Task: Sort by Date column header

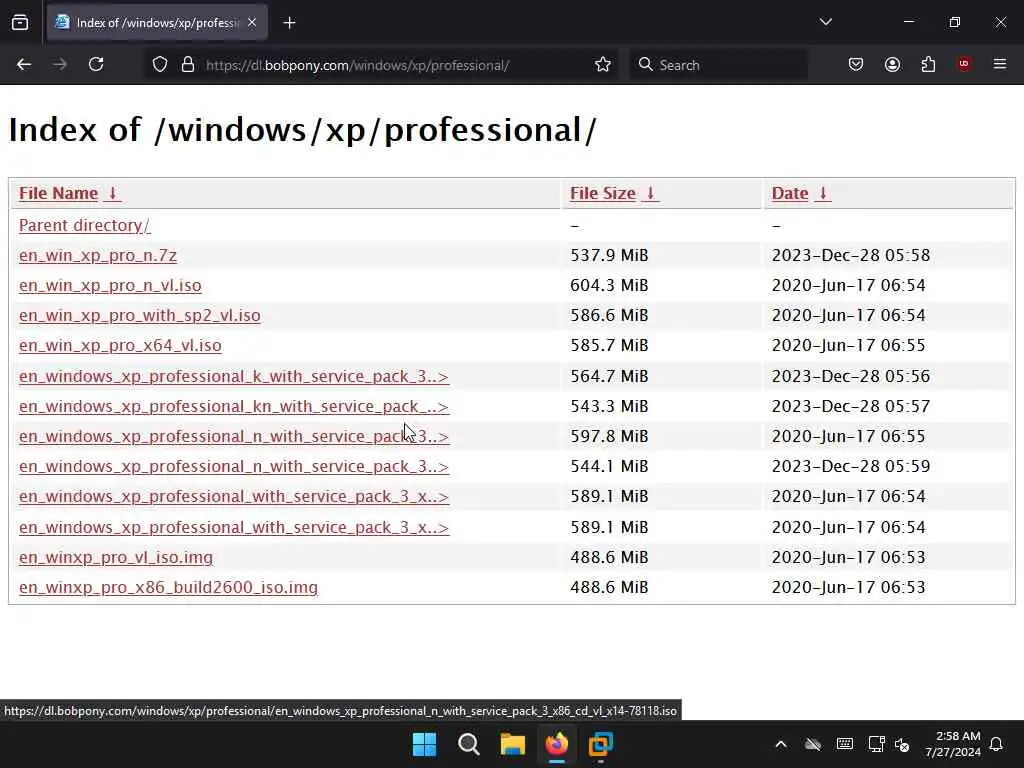Action: tap(790, 193)
